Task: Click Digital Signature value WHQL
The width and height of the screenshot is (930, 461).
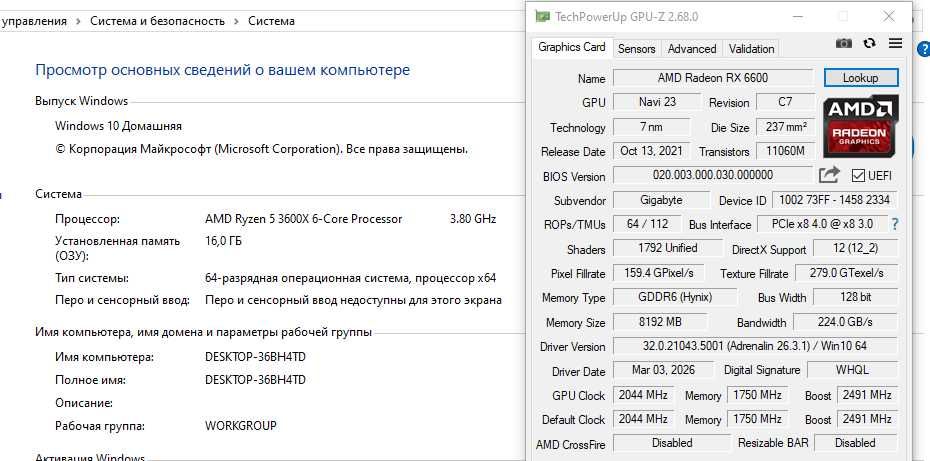Action: (x=852, y=370)
